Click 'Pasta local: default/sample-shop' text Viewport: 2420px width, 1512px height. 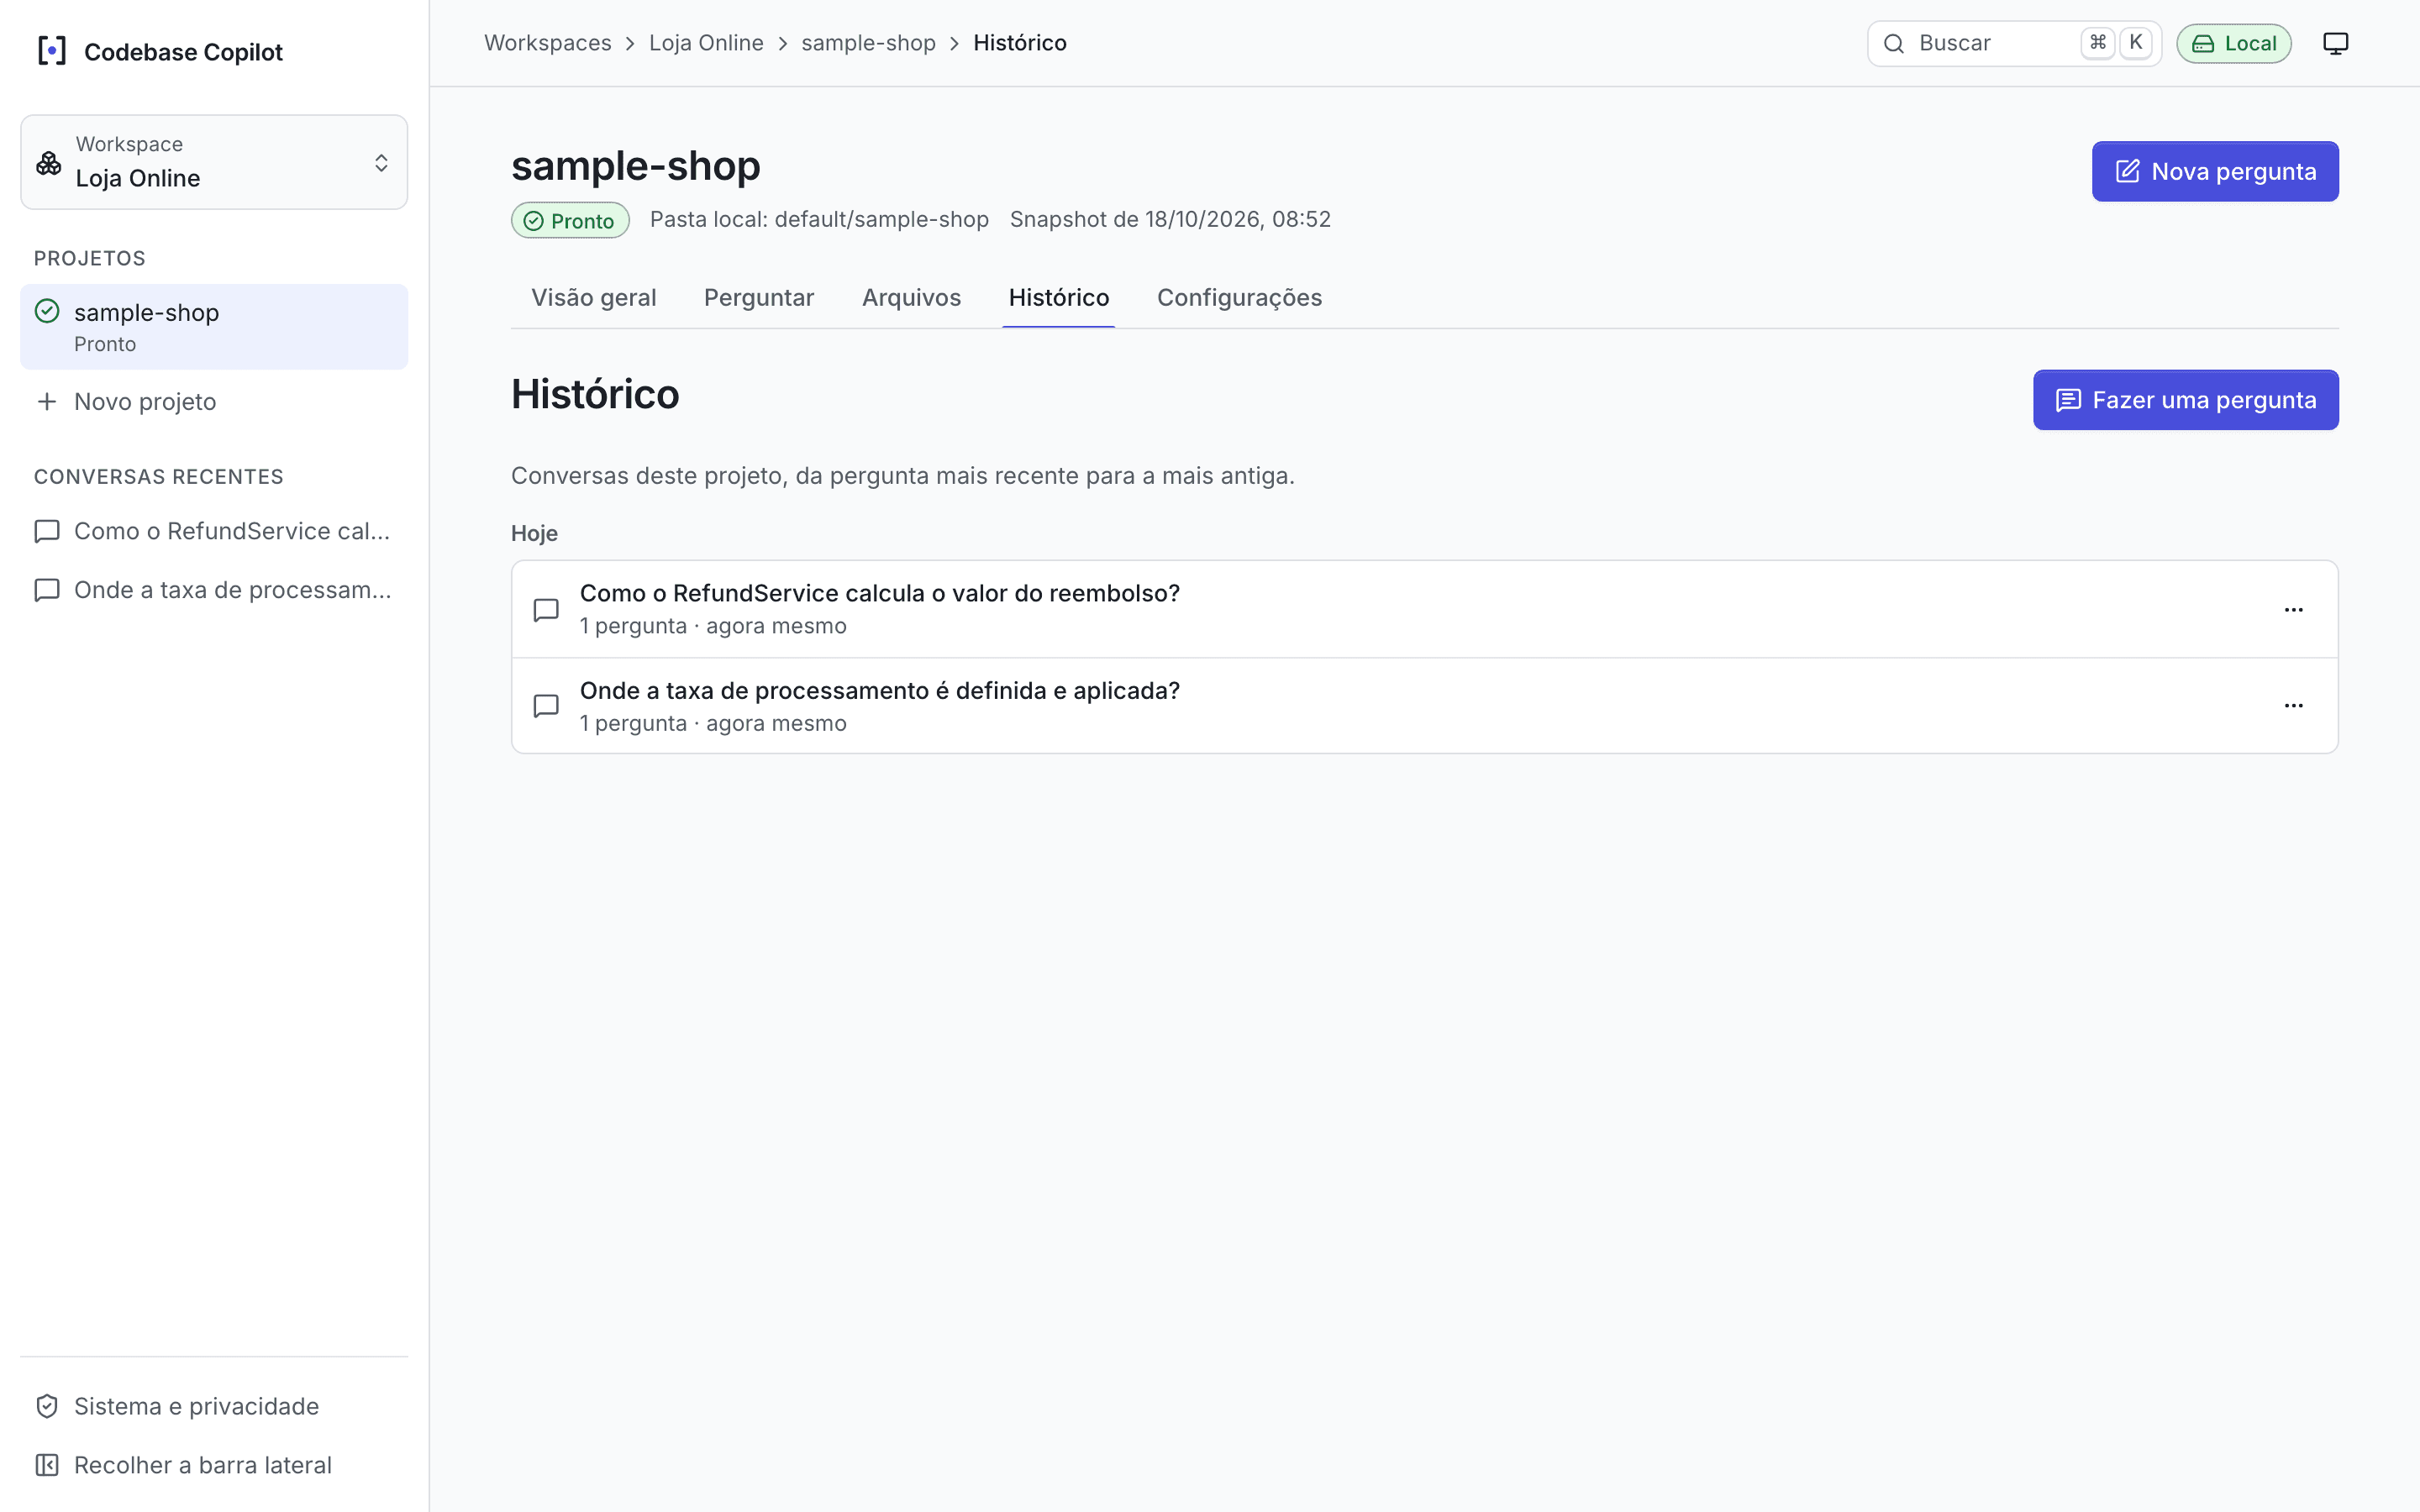pos(819,219)
